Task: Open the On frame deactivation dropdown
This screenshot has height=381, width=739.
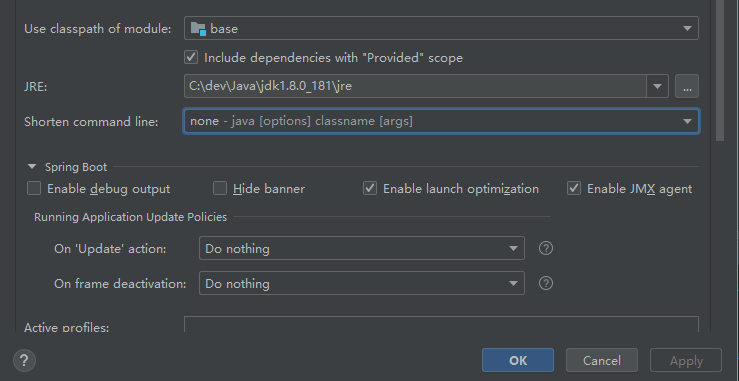Action: pos(361,283)
